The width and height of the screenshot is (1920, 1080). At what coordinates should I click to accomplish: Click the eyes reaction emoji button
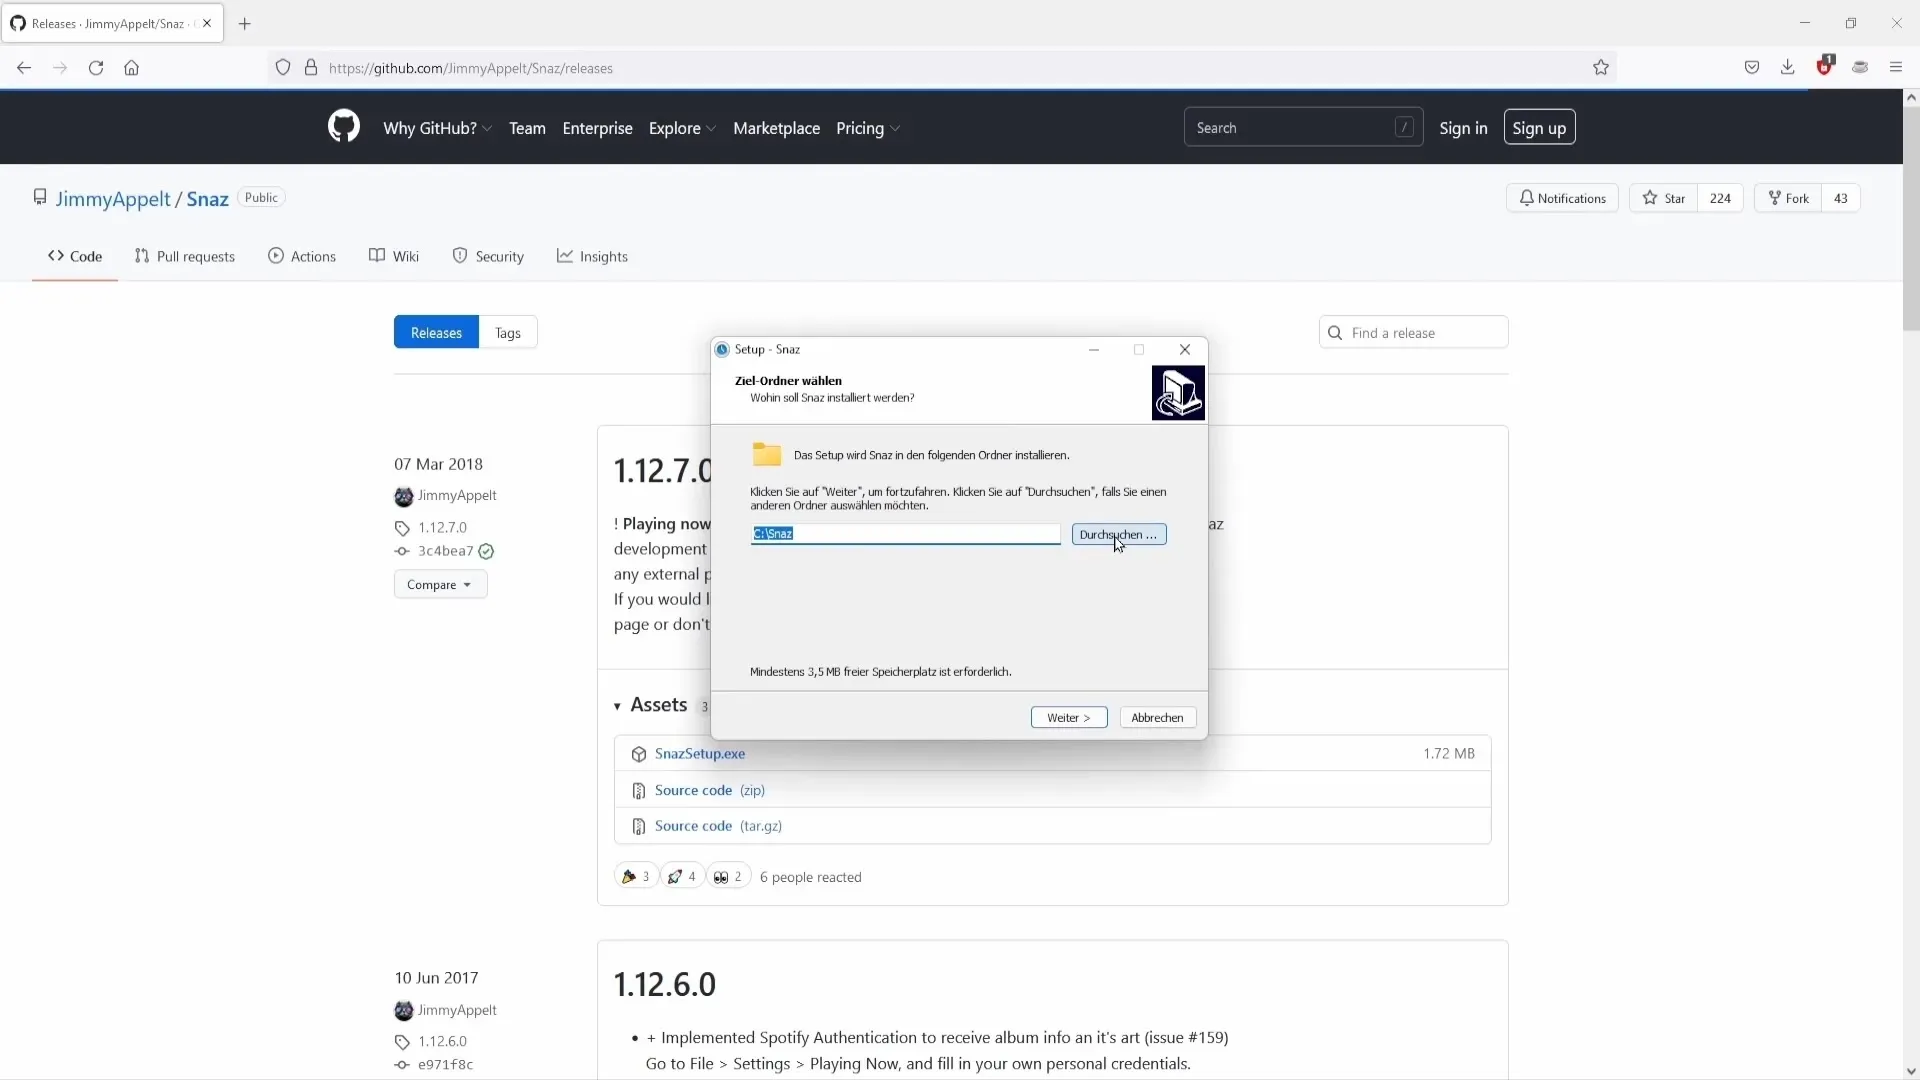(729, 876)
